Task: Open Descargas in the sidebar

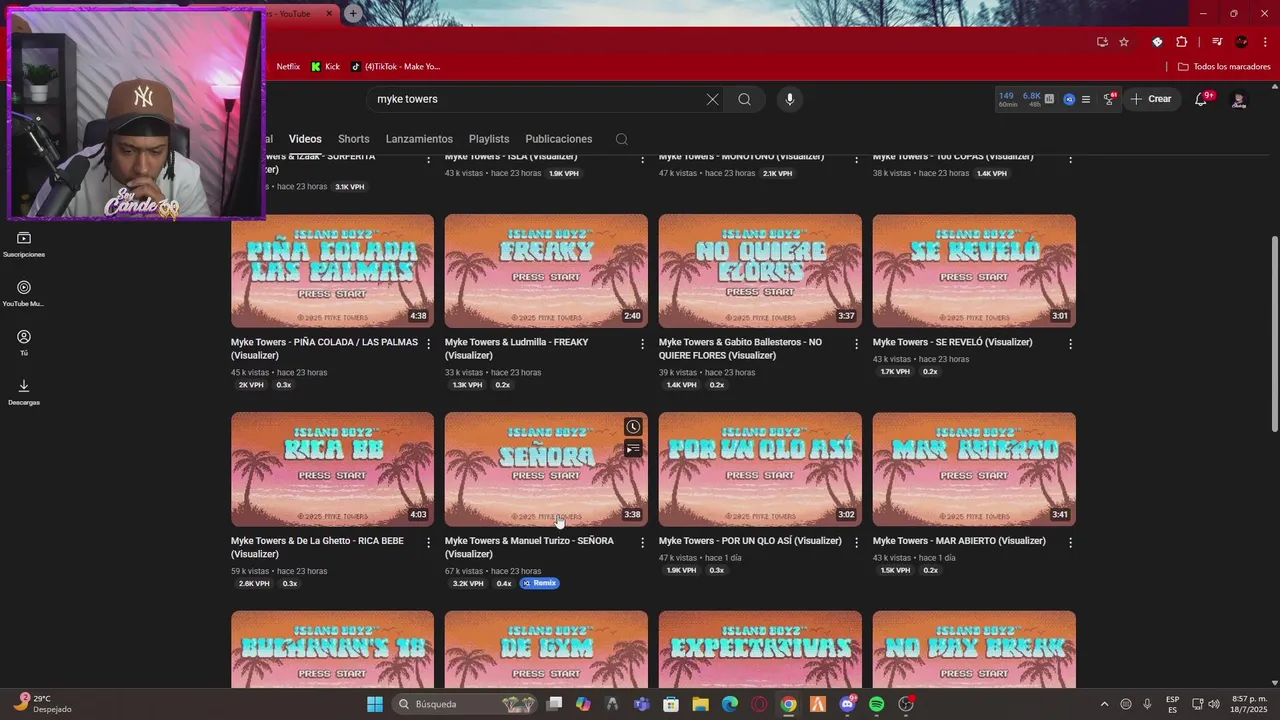Action: pyautogui.click(x=24, y=392)
